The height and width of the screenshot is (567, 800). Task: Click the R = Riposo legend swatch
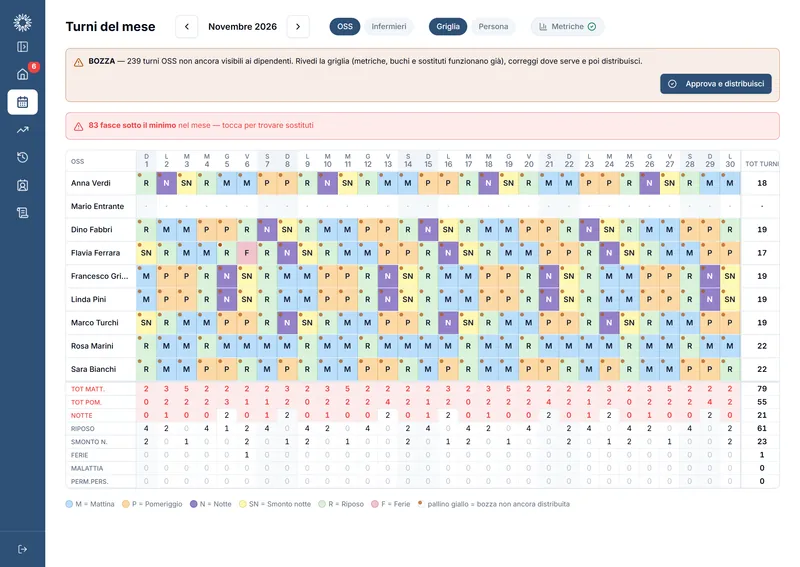pyautogui.click(x=322, y=504)
